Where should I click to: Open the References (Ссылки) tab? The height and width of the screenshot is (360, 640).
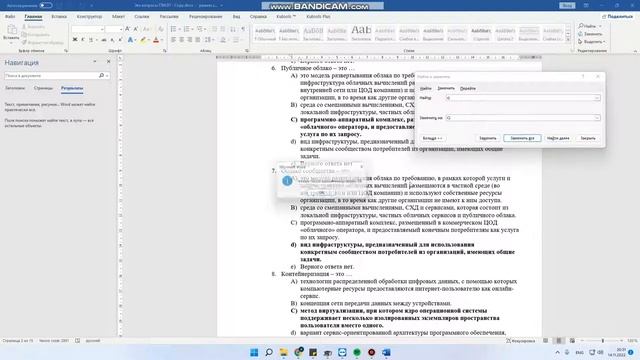click(x=142, y=16)
